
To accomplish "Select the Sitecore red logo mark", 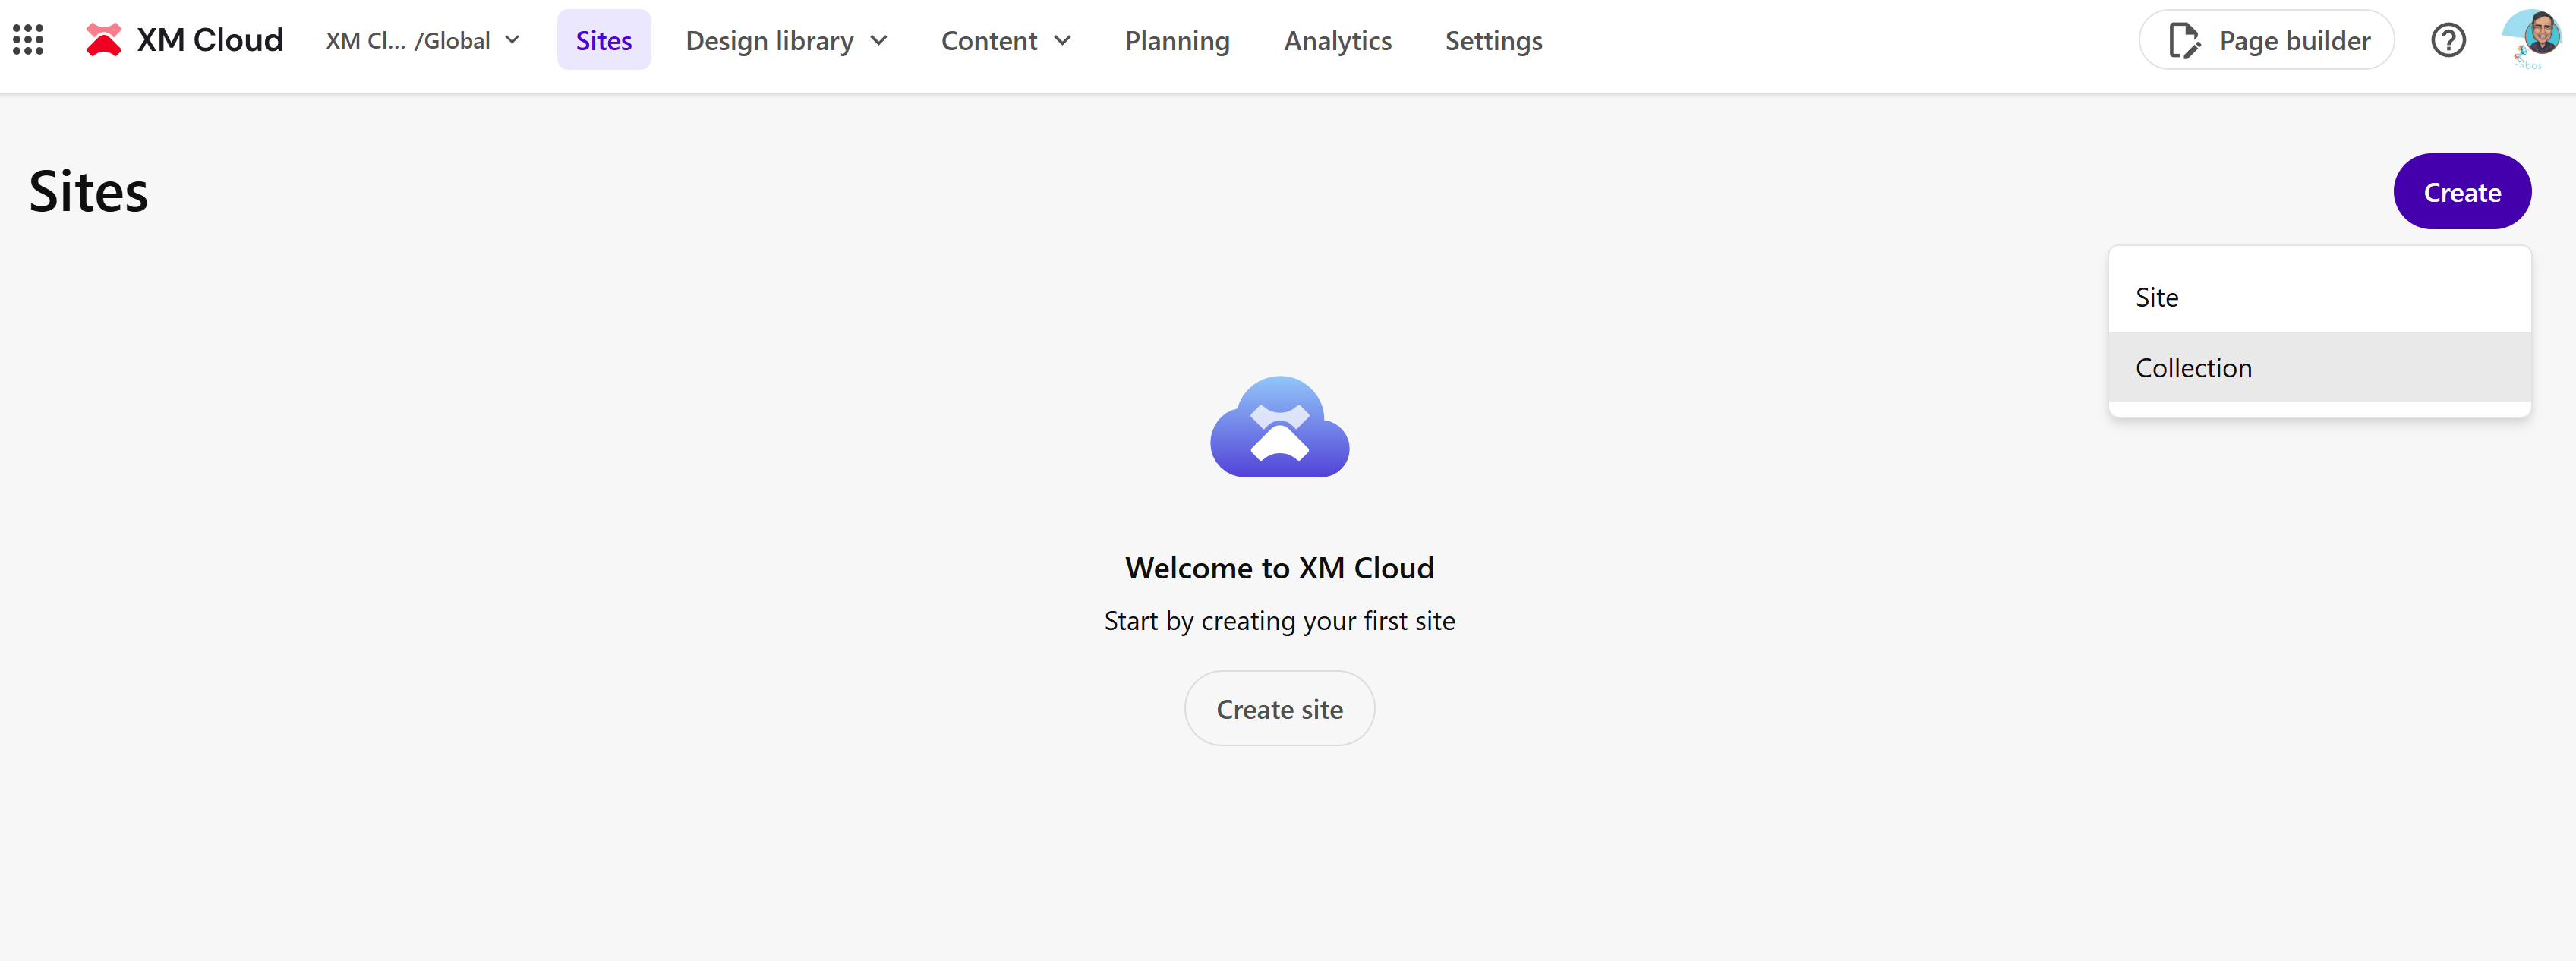I will [x=104, y=40].
